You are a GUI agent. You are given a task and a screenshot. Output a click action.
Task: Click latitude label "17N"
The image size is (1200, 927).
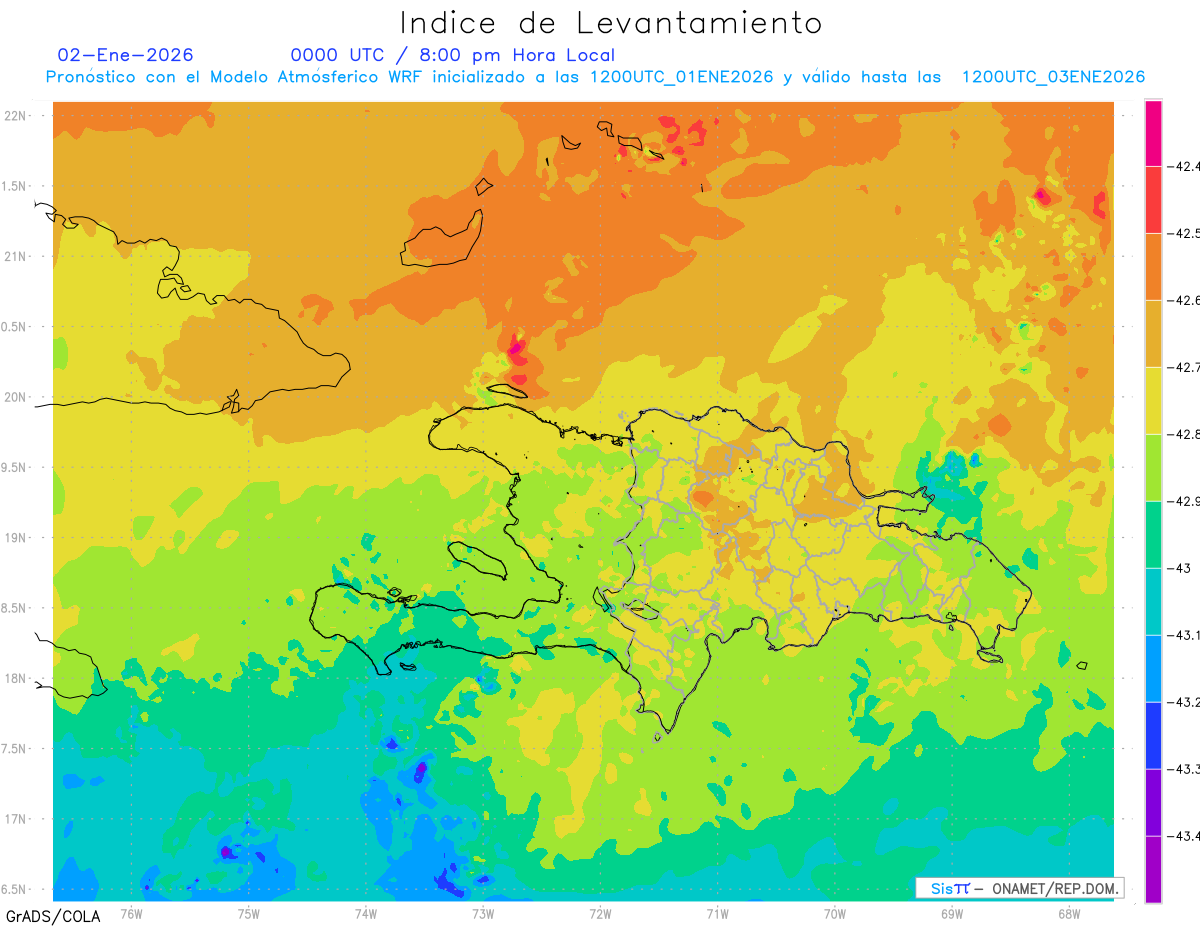tap(16, 819)
